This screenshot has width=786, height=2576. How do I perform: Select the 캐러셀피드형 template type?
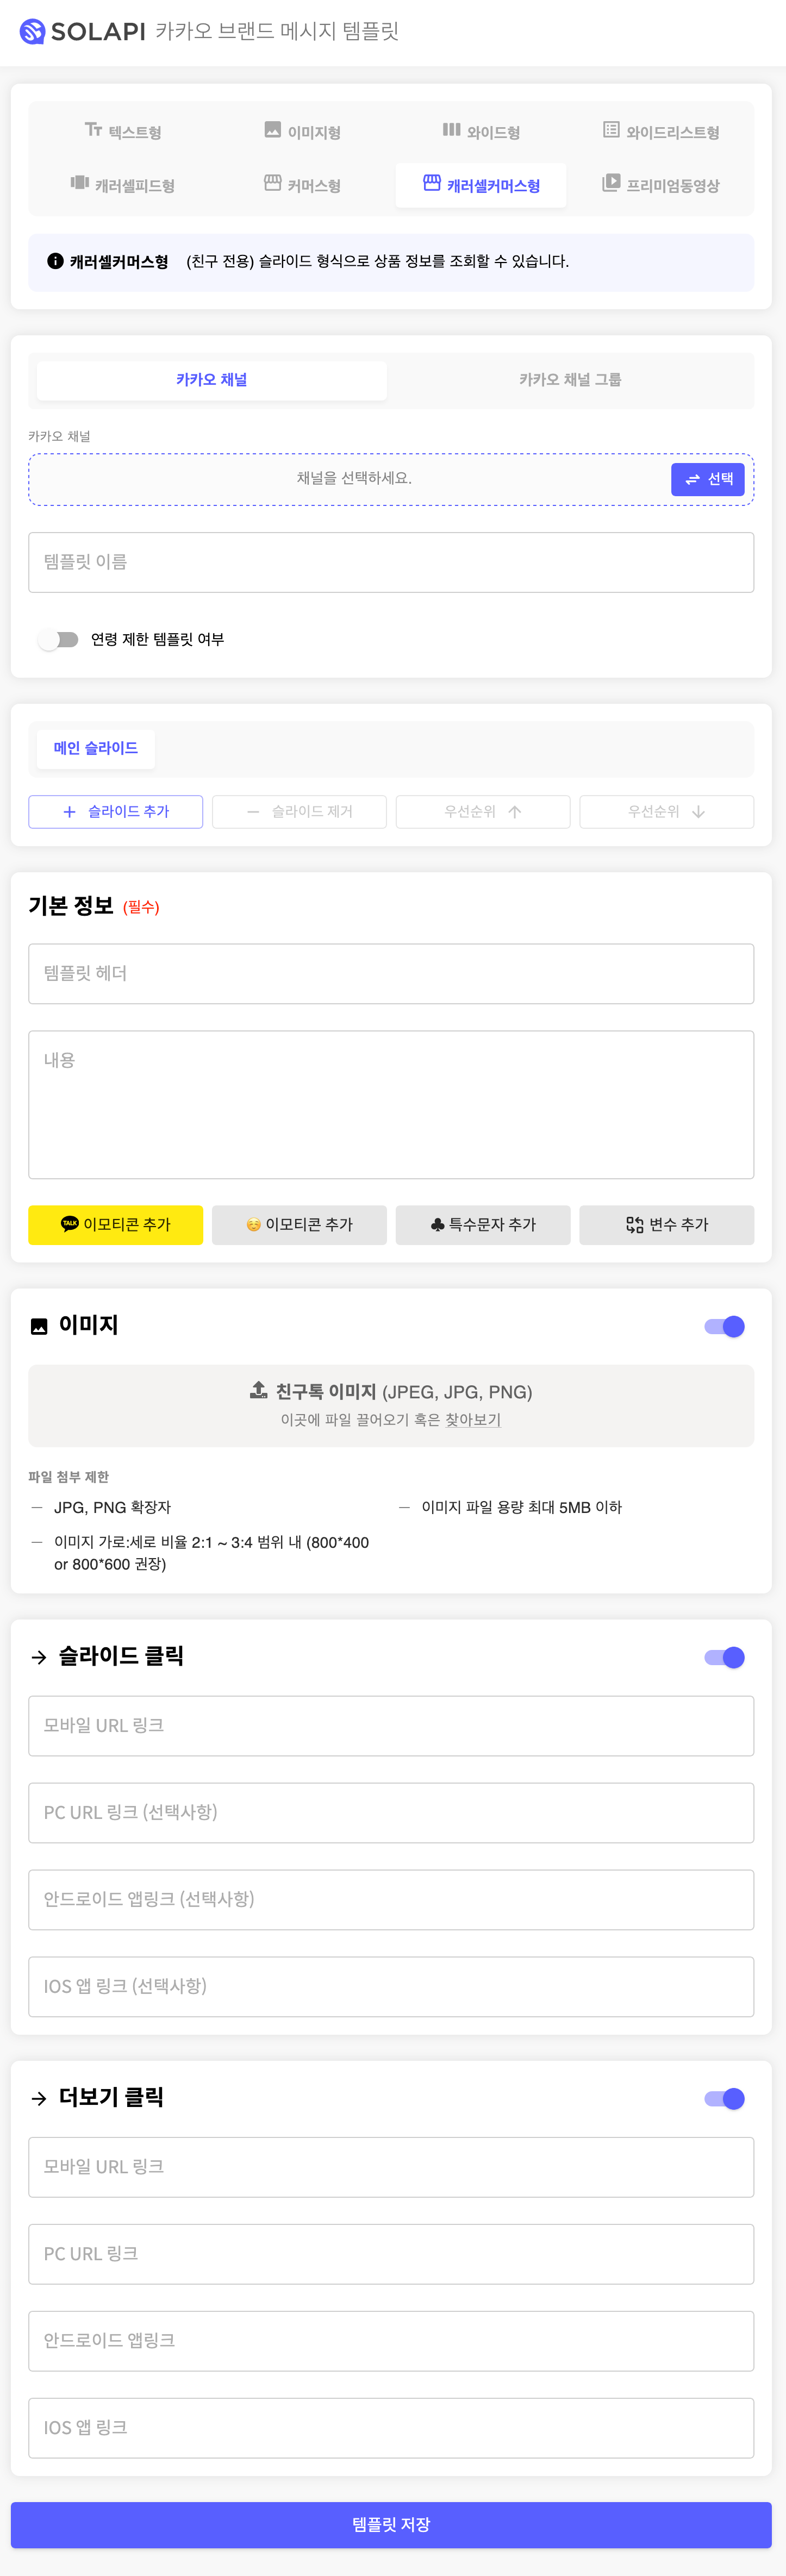point(122,185)
